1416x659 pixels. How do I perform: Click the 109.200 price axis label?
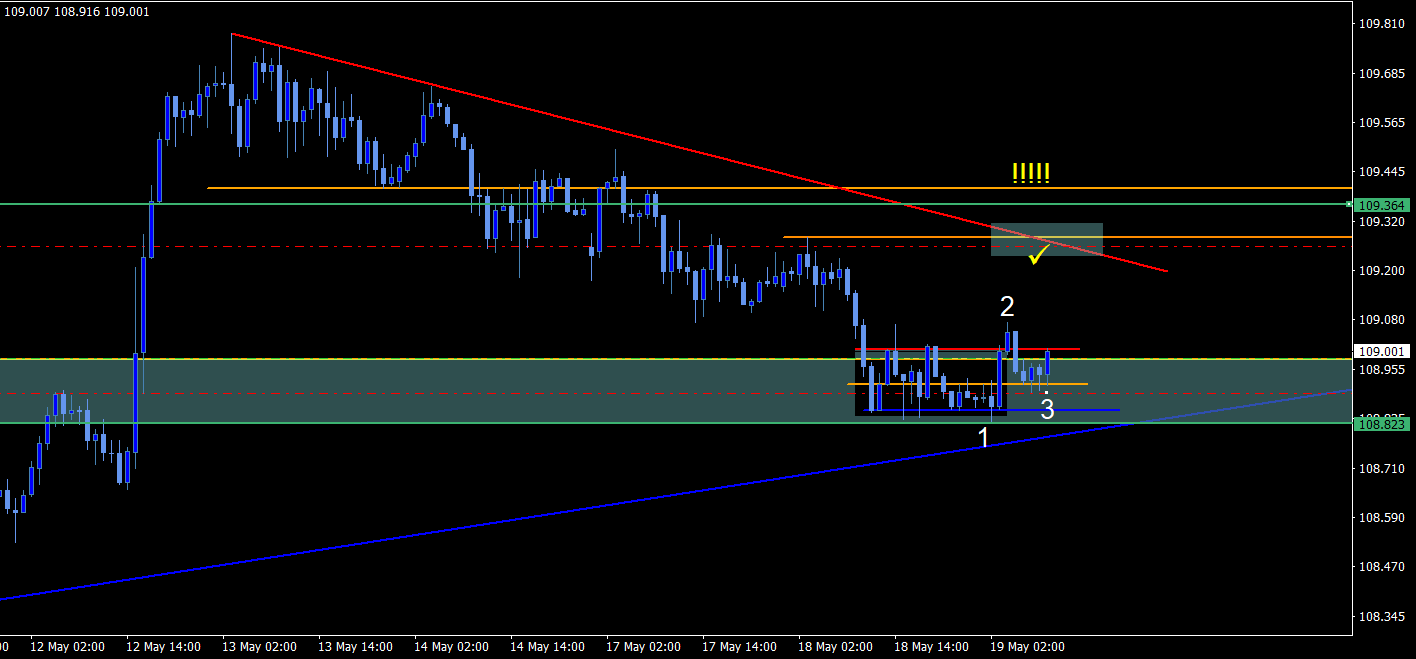[1381, 271]
